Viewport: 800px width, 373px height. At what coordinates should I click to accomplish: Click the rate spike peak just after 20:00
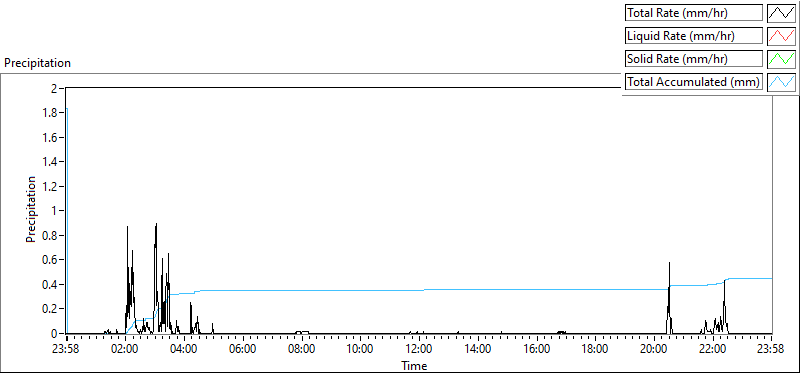[x=669, y=263]
